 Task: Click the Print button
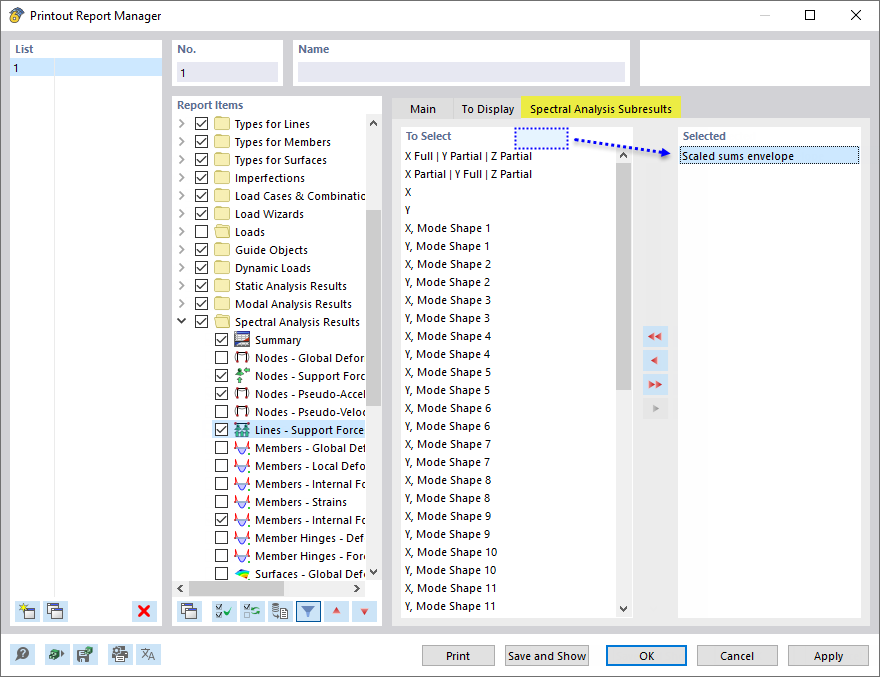tap(458, 656)
